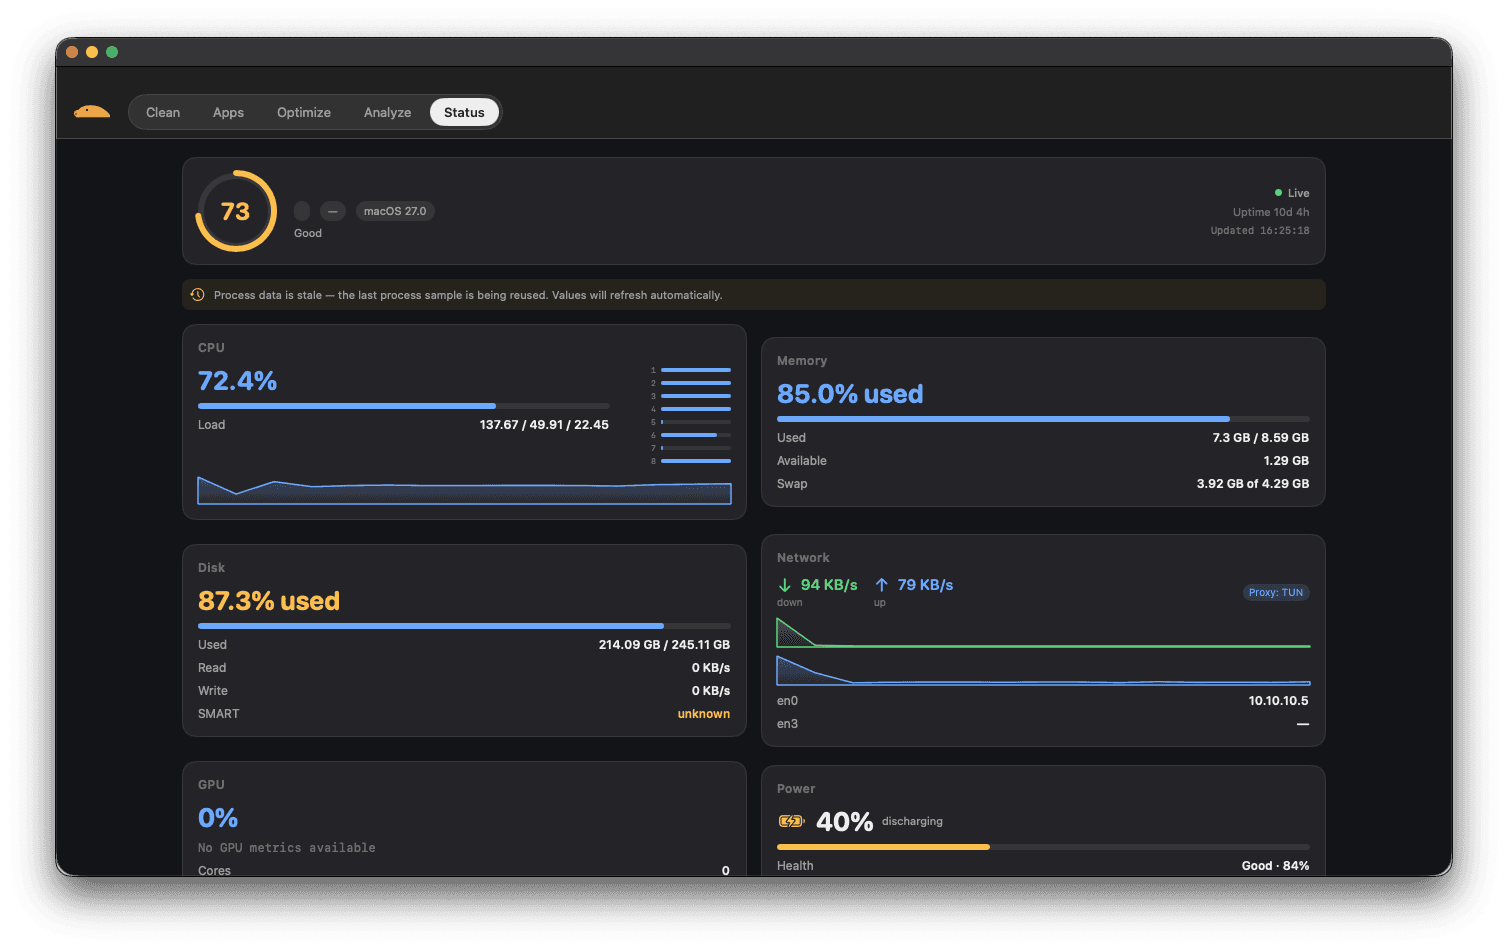The image size is (1508, 950).
Task: Click the upload arrow icon in Network
Action: tap(882, 585)
